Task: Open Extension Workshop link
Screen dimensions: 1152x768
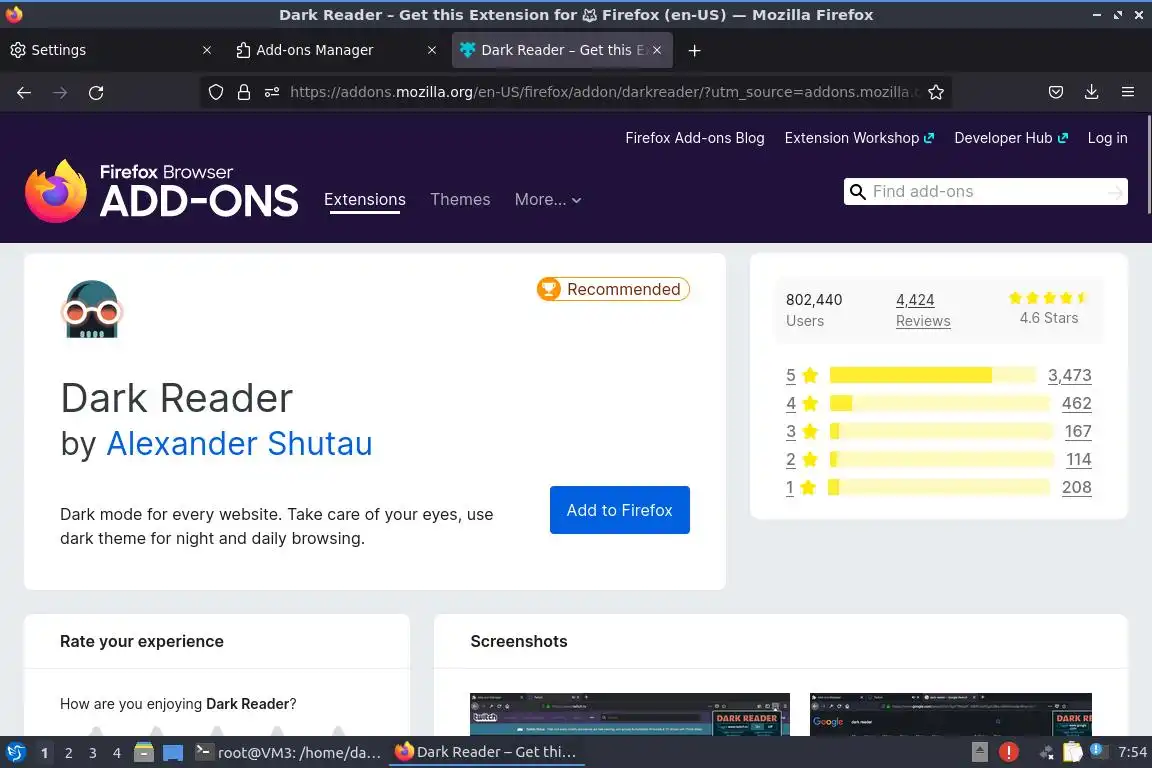Action: pos(859,138)
